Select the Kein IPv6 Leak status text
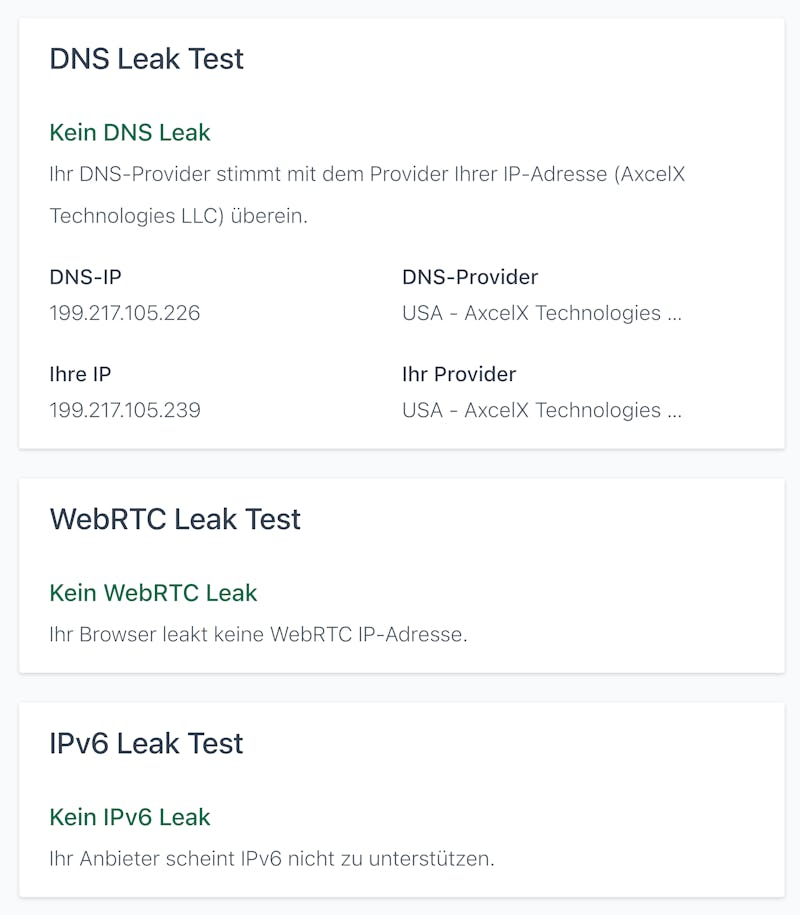 (x=130, y=817)
